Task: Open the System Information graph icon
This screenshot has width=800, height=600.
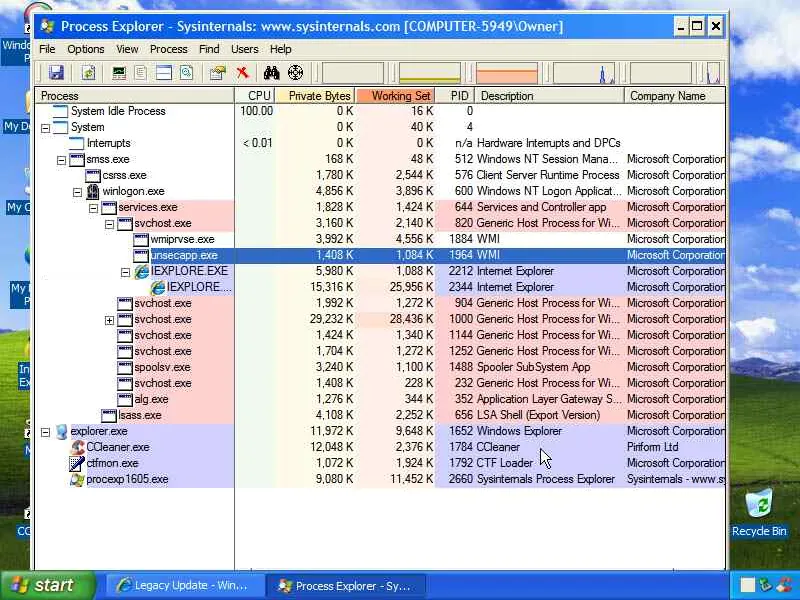Action: tap(119, 73)
